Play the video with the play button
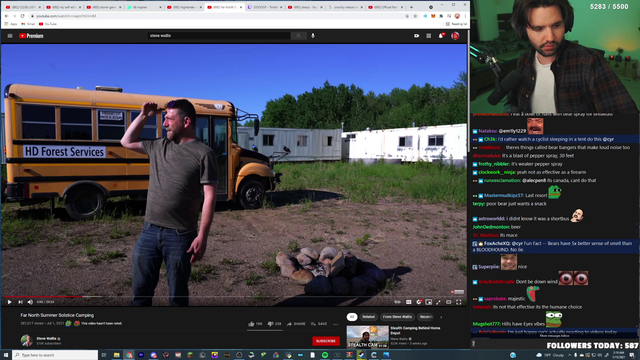The height and width of the screenshot is (360, 640). point(9,302)
